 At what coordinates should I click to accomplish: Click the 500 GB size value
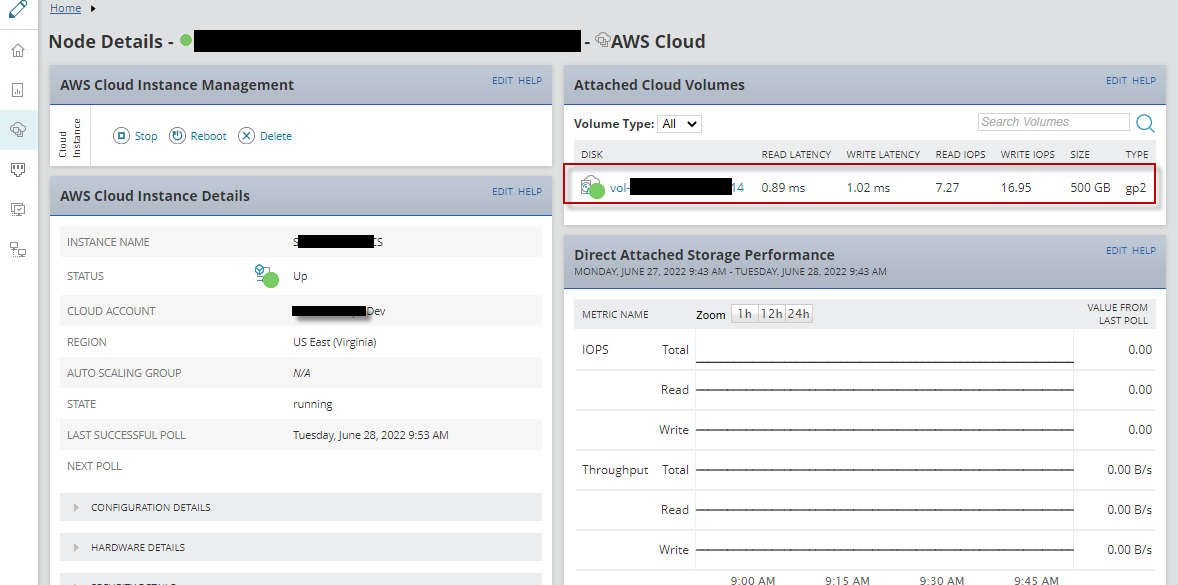[1090, 188]
